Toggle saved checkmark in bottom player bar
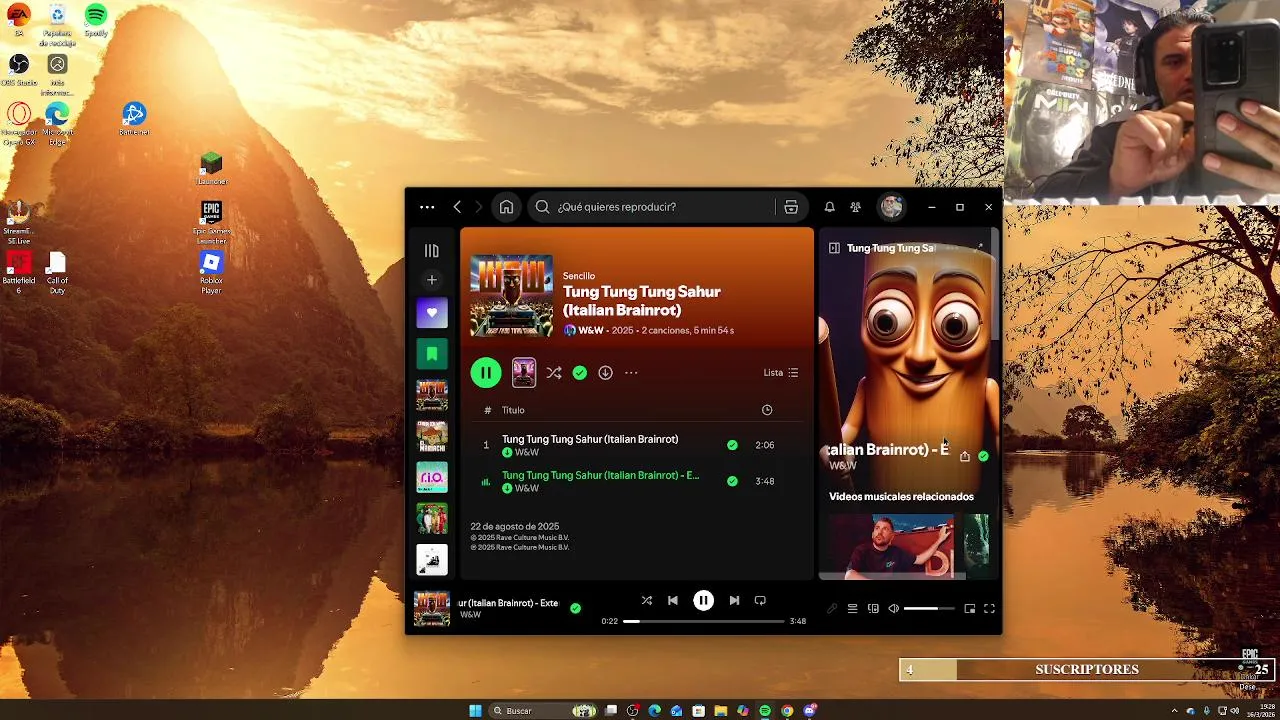 575,607
